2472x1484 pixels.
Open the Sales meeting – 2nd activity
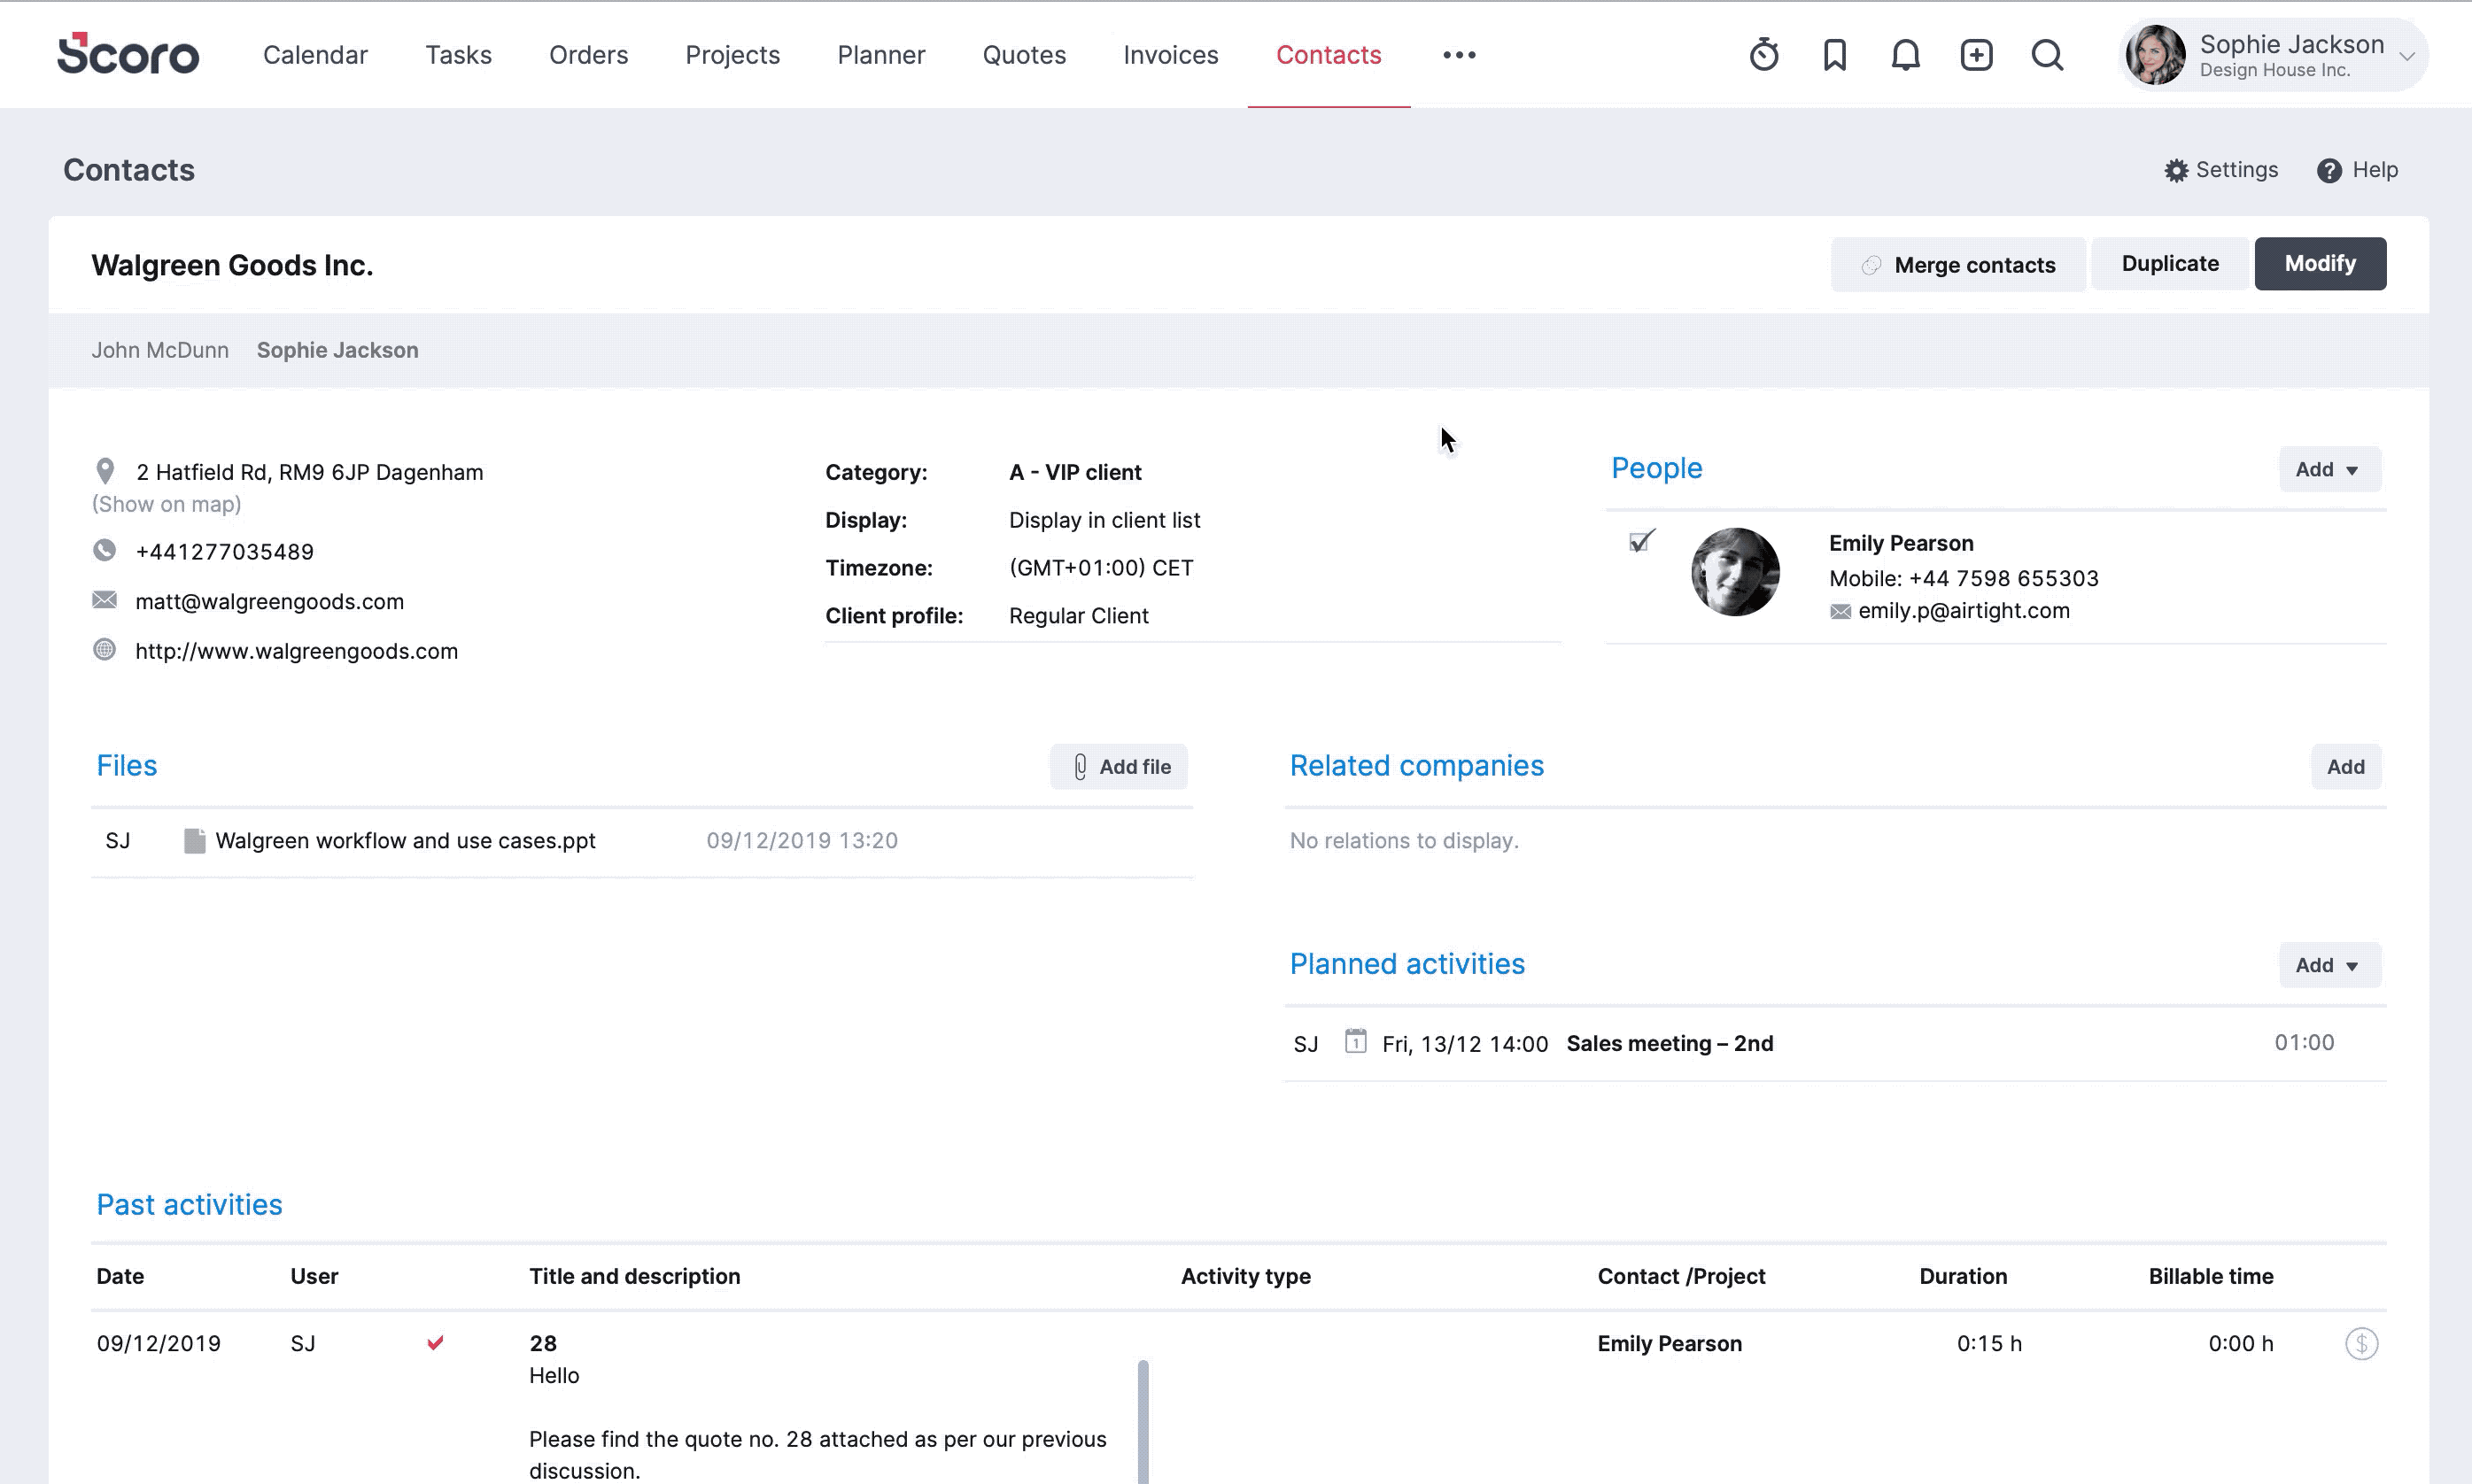pos(1669,1043)
